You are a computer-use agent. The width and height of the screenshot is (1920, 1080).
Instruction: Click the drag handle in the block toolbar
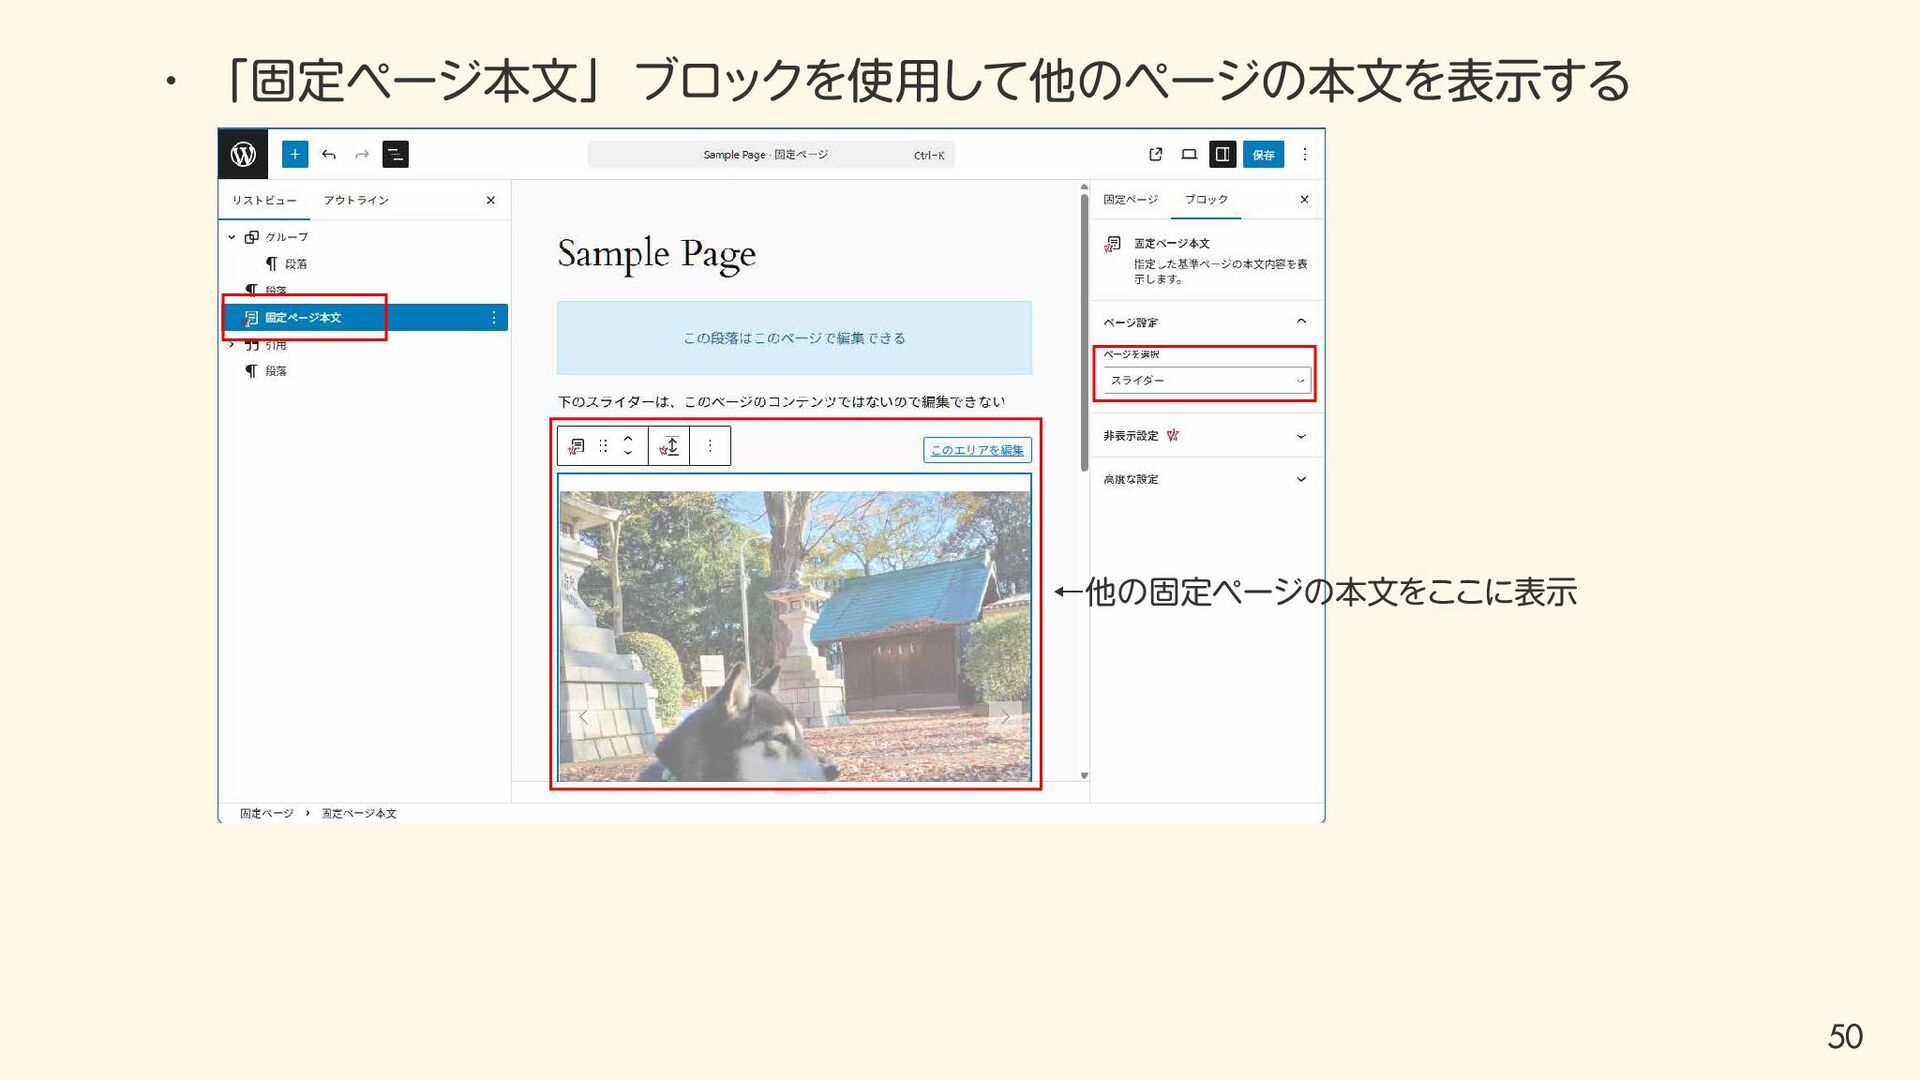coord(603,446)
